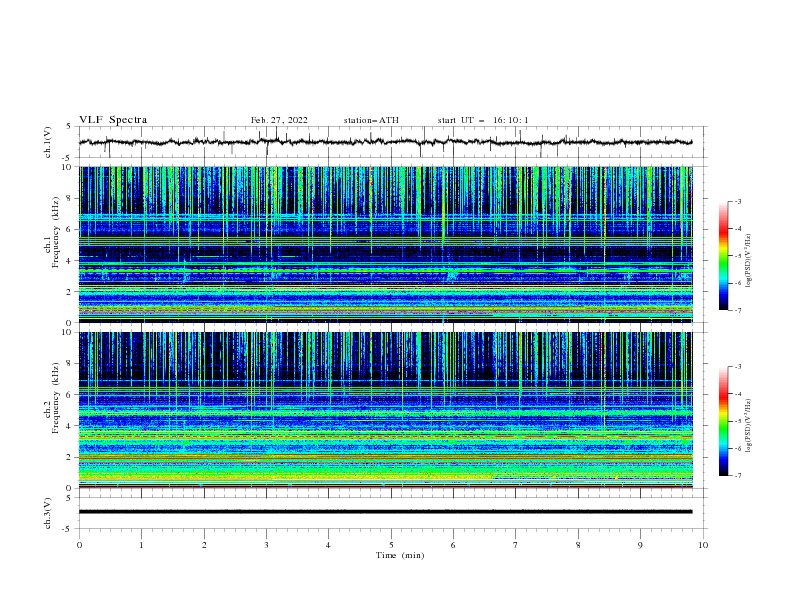The width and height of the screenshot is (792, 612).
Task: Click the 'Time (min)' axis label
Action: 400,555
